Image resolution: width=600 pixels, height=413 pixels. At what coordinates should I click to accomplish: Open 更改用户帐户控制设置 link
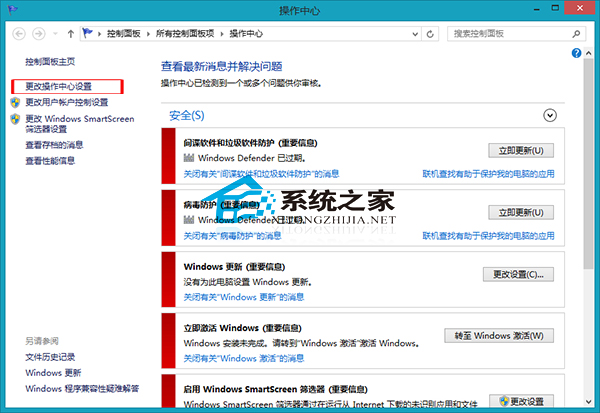tap(67, 102)
